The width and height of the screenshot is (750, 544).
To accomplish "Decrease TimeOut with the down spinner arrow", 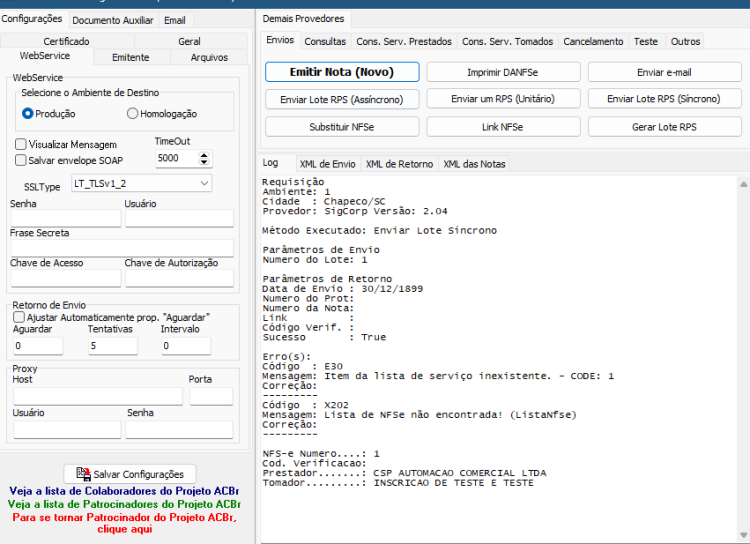I will [204, 162].
